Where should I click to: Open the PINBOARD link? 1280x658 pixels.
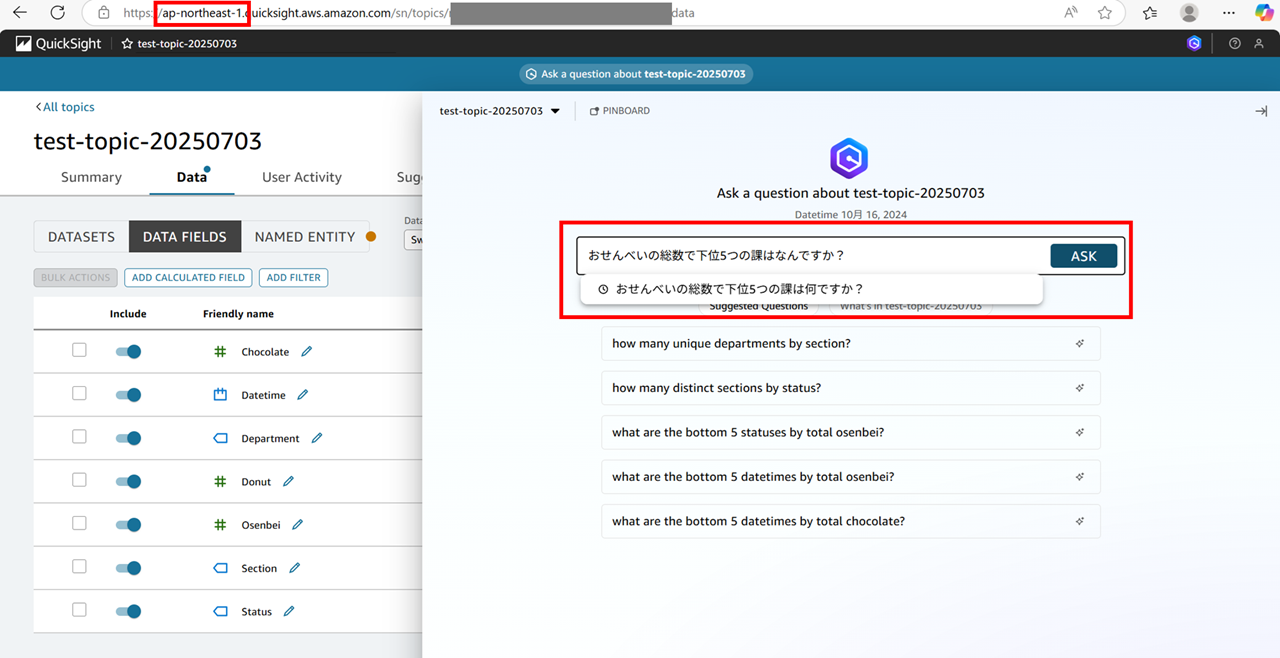(x=620, y=111)
